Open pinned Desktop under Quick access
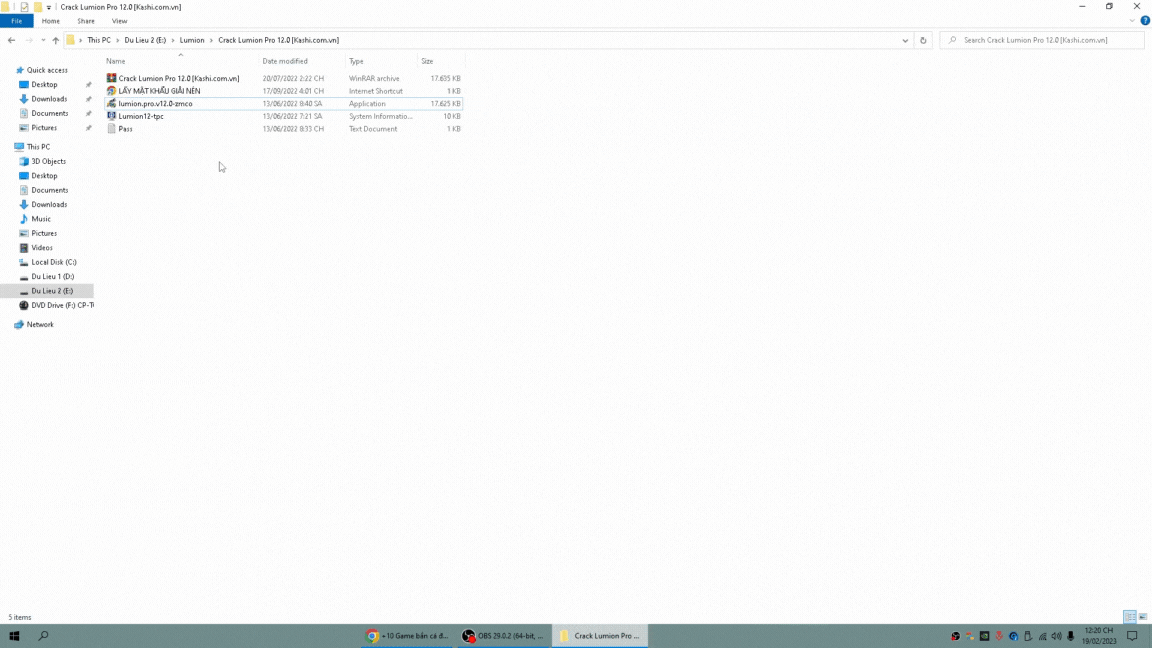1152x648 pixels. point(44,84)
